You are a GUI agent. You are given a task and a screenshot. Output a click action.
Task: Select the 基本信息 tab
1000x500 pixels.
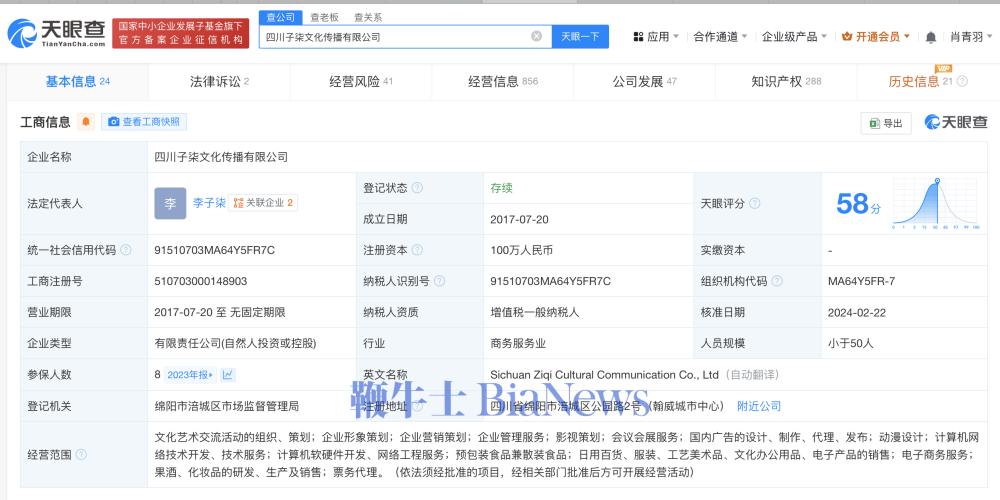click(x=78, y=82)
